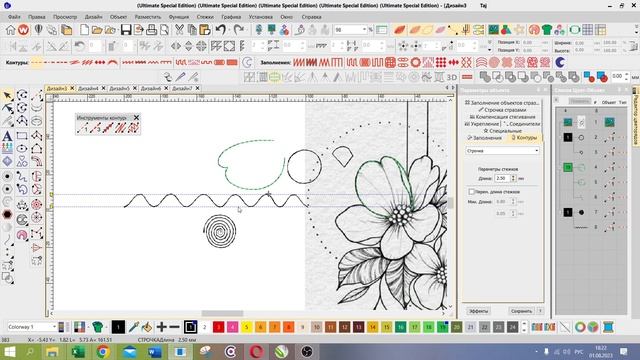The width and height of the screenshot is (640, 360).
Task: Click the green T-shirt product visualizer icon
Action: pos(547,30)
